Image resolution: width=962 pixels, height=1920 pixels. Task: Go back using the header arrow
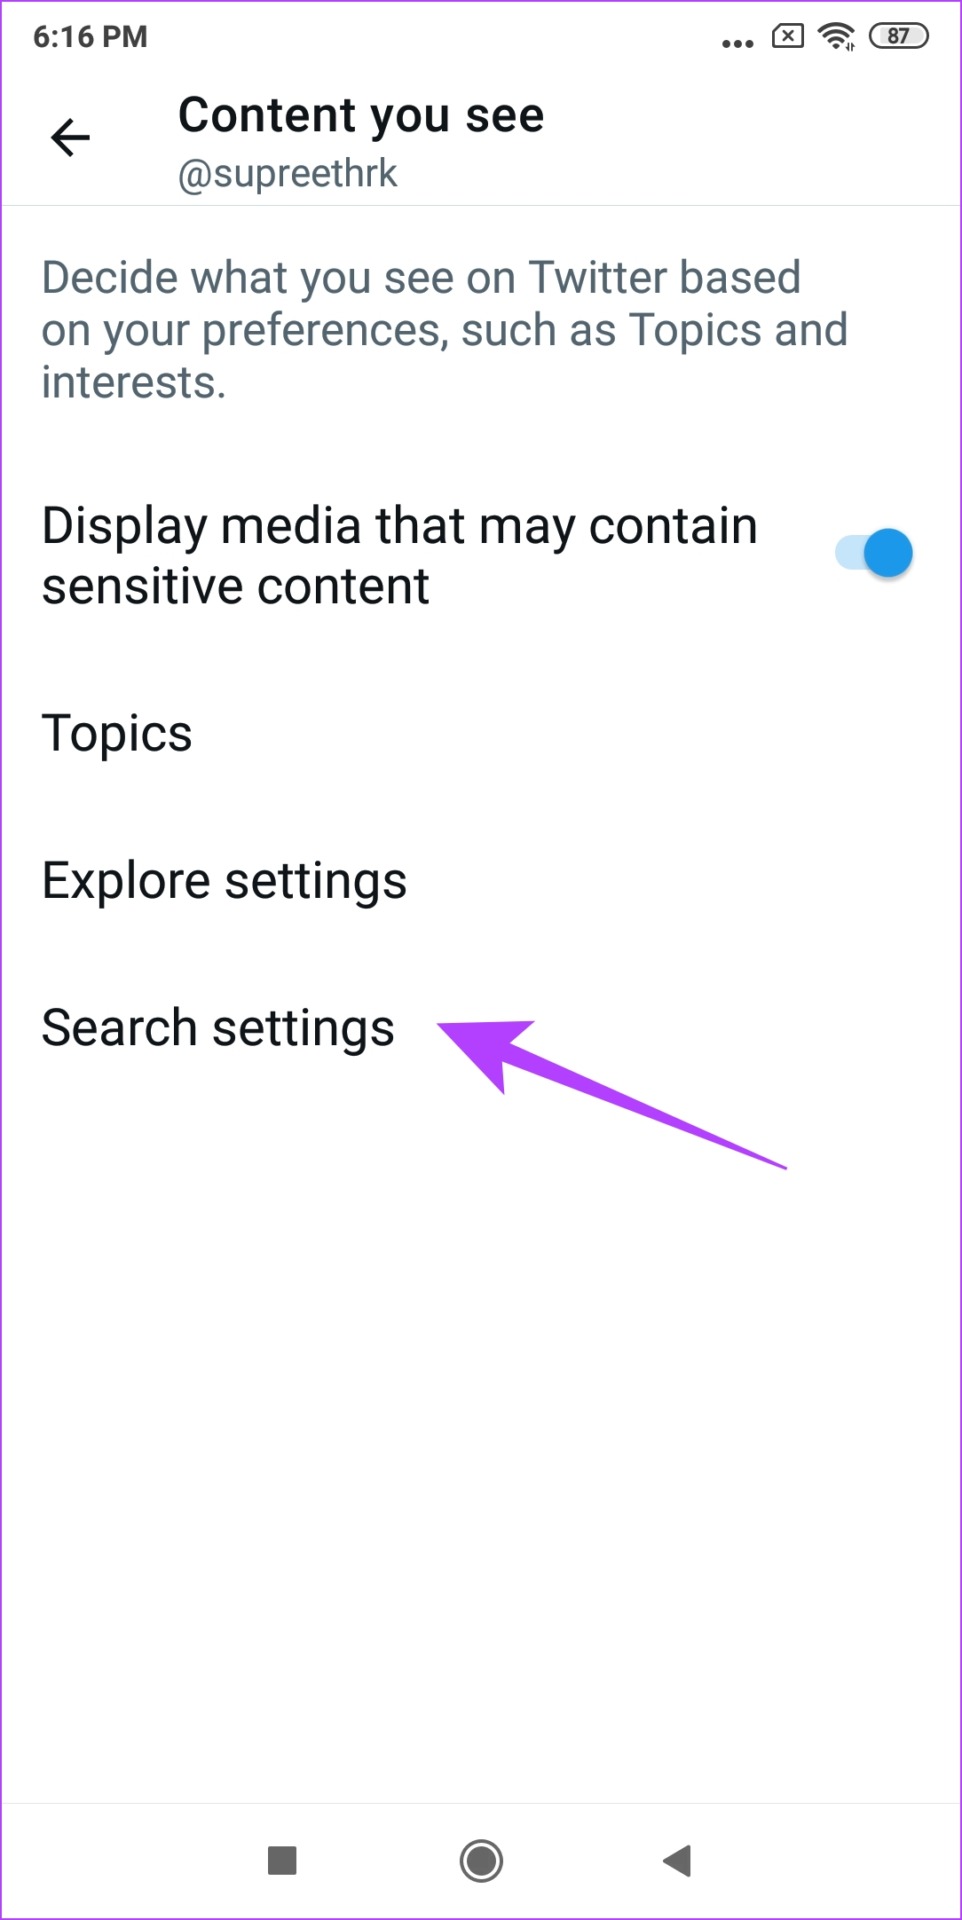[70, 137]
